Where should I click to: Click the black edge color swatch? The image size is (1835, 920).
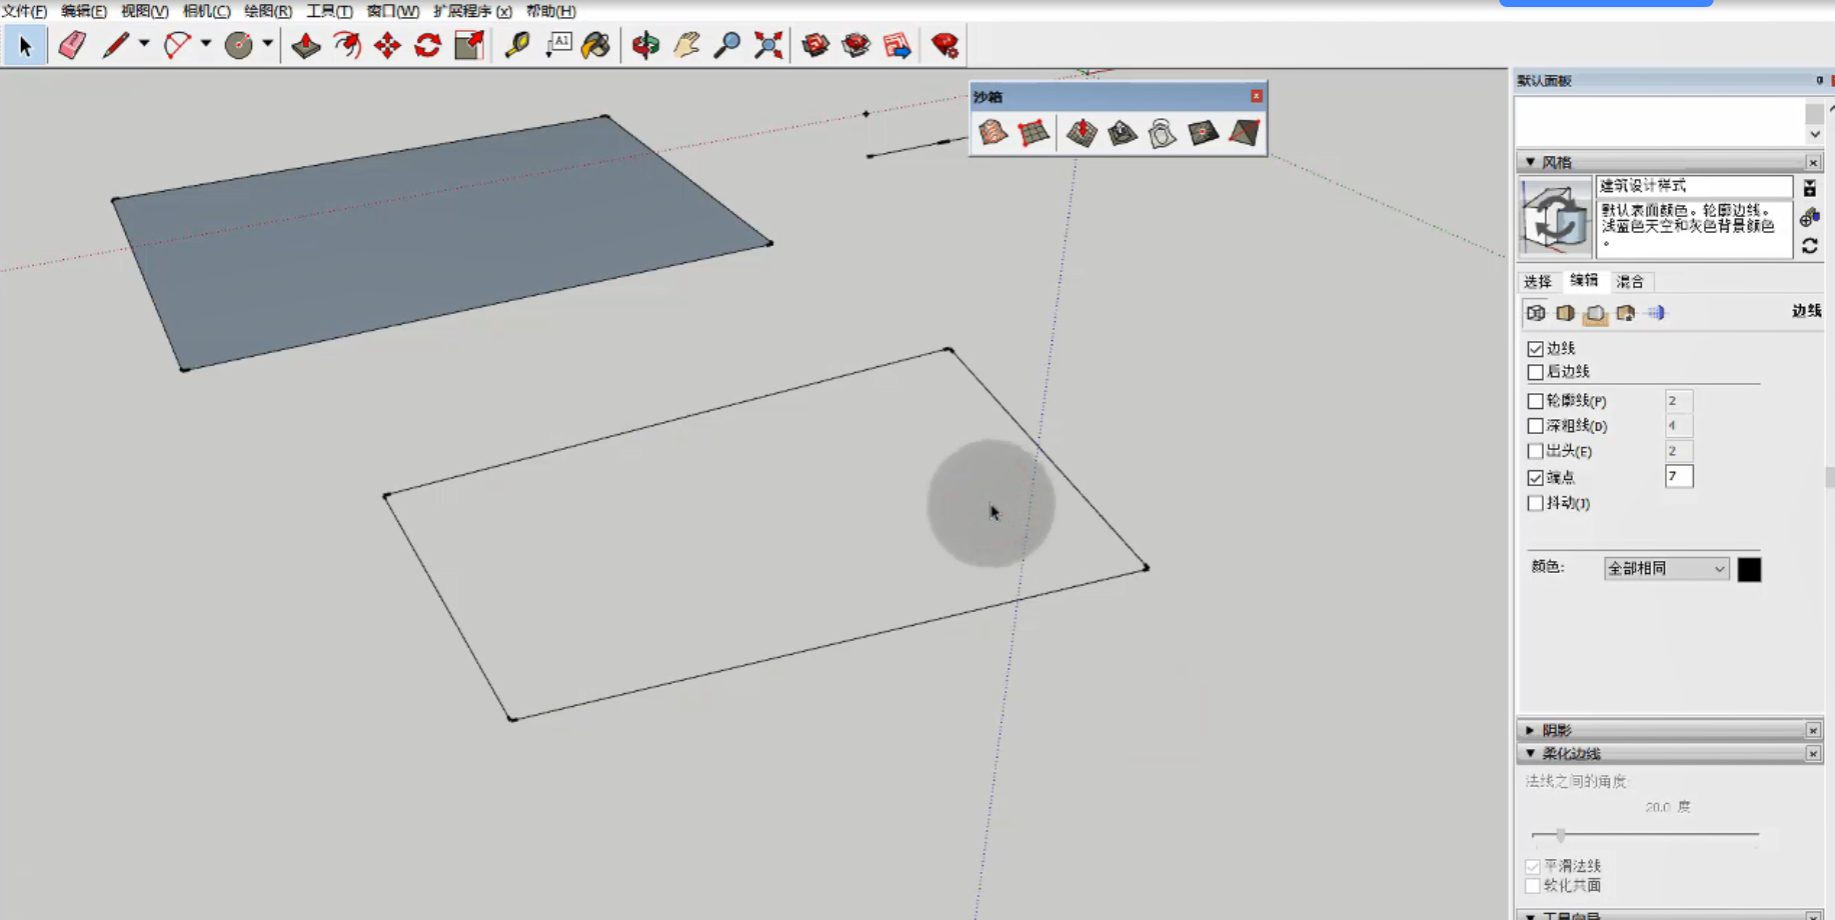point(1749,569)
